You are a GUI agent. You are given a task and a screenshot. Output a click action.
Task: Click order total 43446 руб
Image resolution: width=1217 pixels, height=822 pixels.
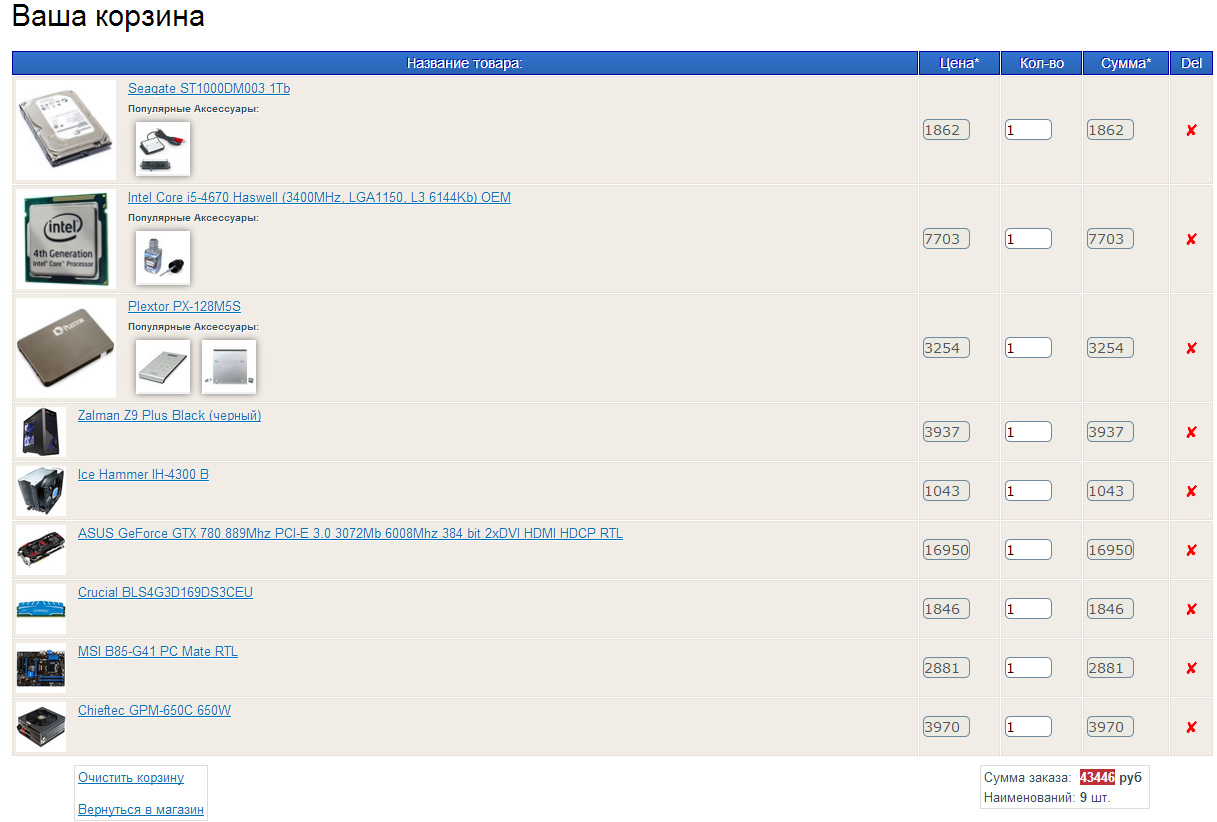click(1110, 778)
